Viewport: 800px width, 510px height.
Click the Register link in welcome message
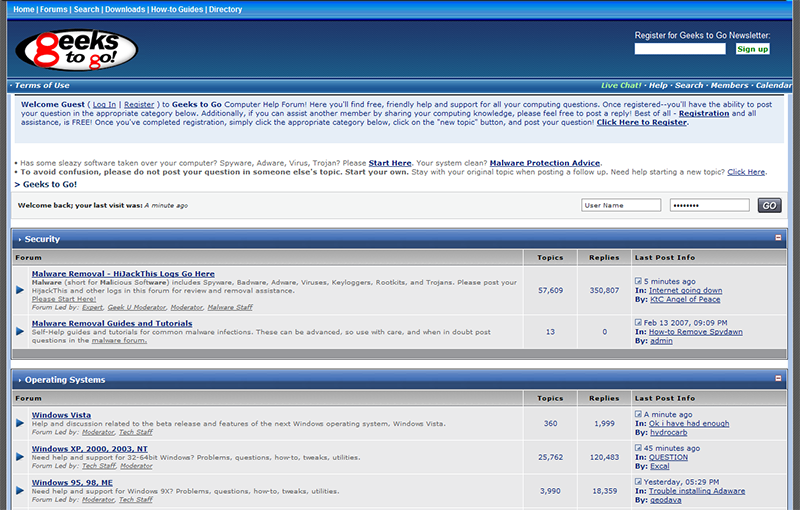coord(139,104)
